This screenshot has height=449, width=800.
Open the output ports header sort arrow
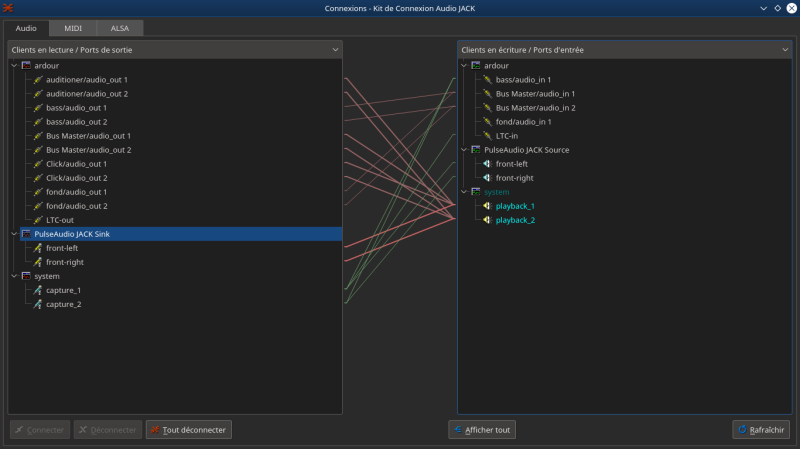(335, 49)
